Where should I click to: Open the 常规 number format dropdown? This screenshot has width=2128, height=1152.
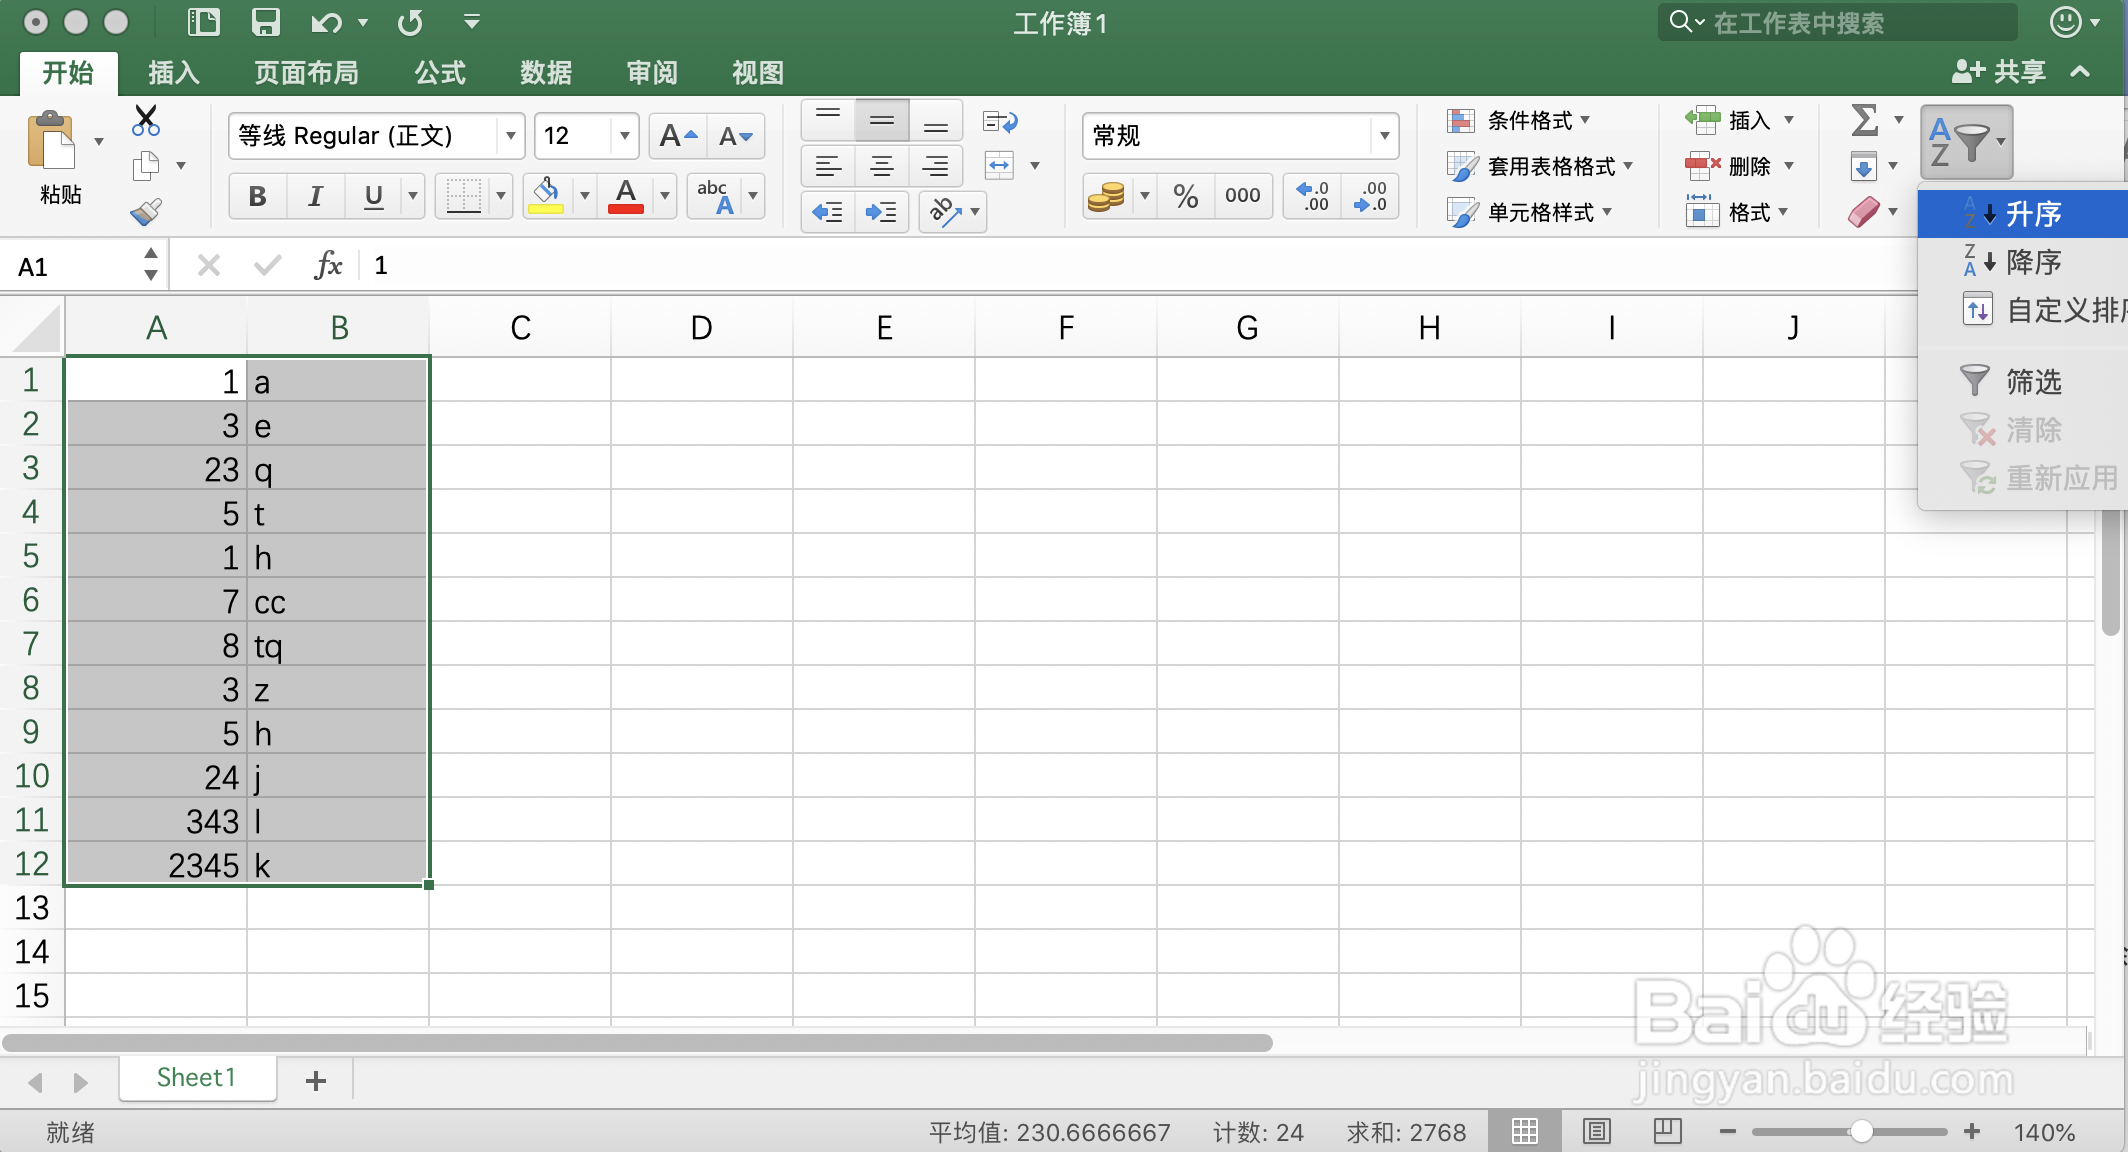[1384, 136]
